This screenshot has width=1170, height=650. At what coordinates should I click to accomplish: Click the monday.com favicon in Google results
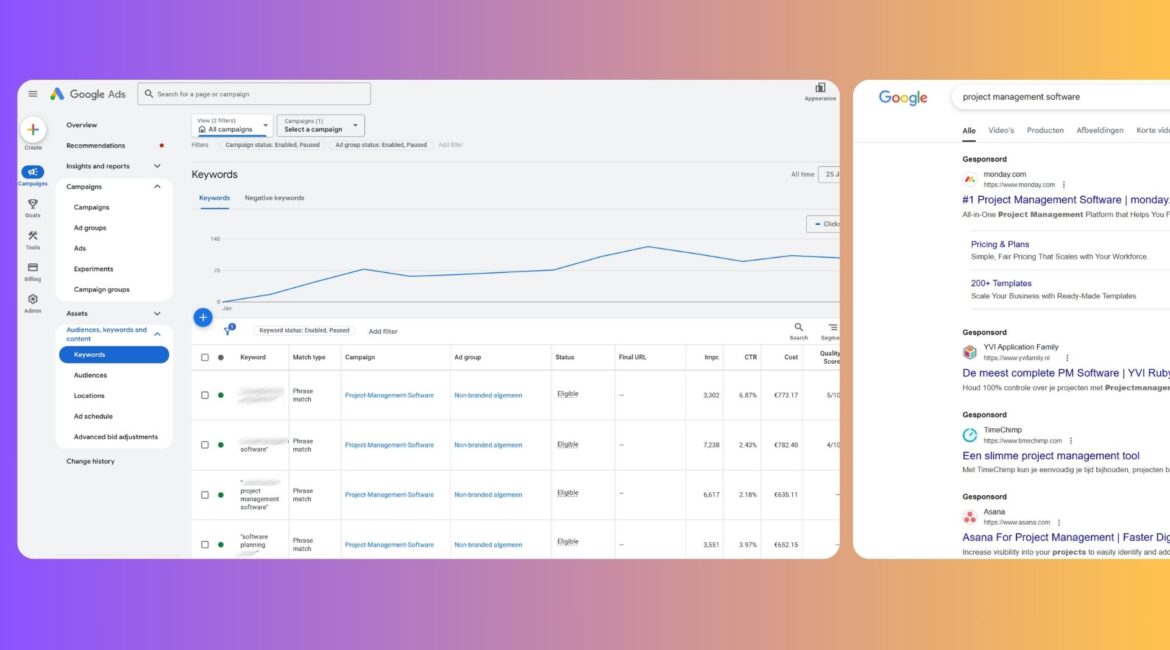coord(970,179)
